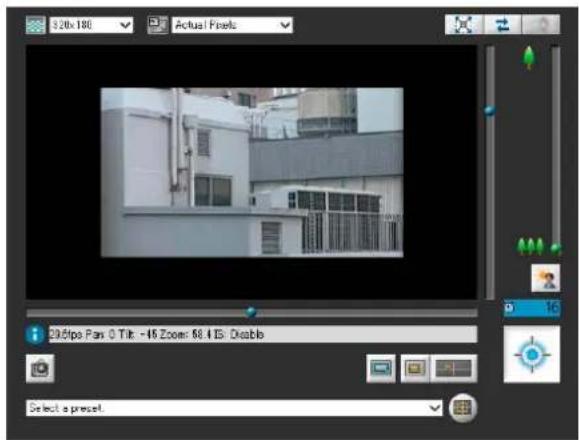Click the blue information icon

[35, 334]
